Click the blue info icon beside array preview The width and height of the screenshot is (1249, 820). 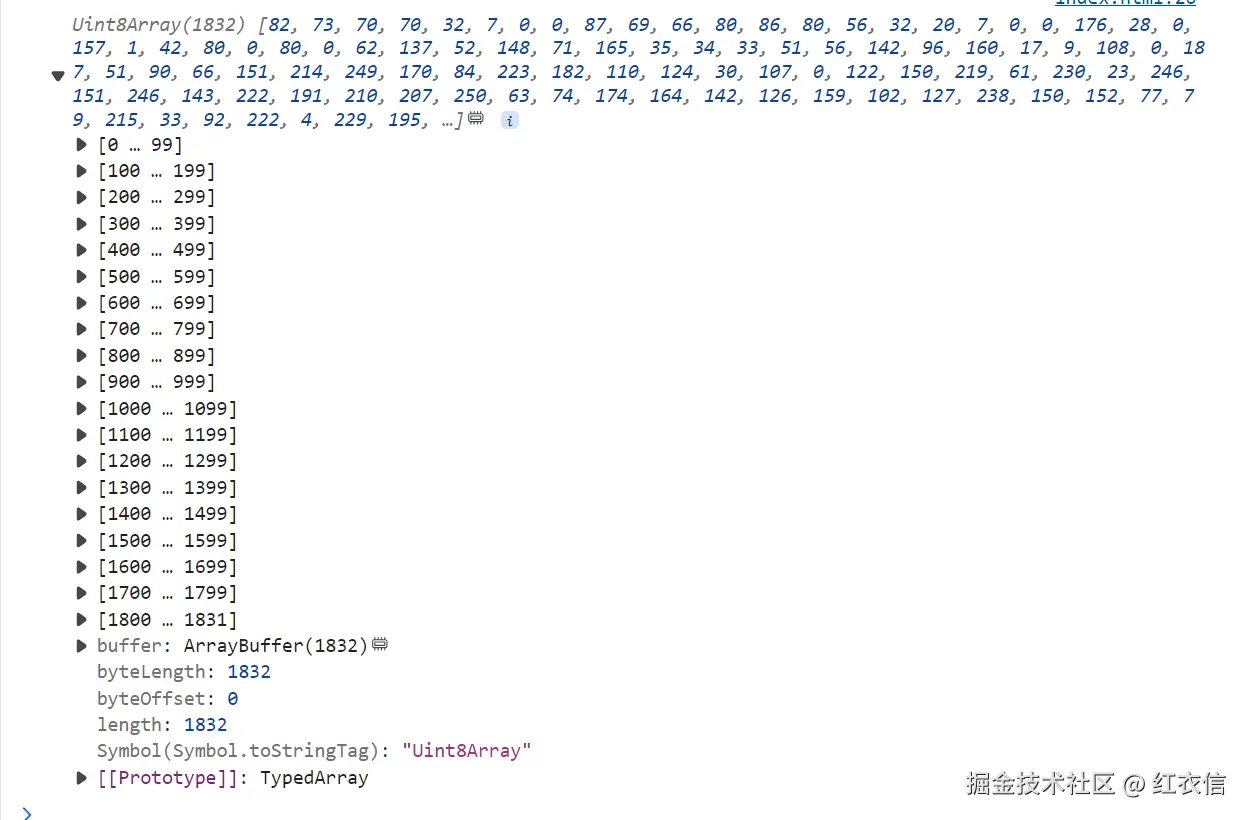[x=509, y=120]
